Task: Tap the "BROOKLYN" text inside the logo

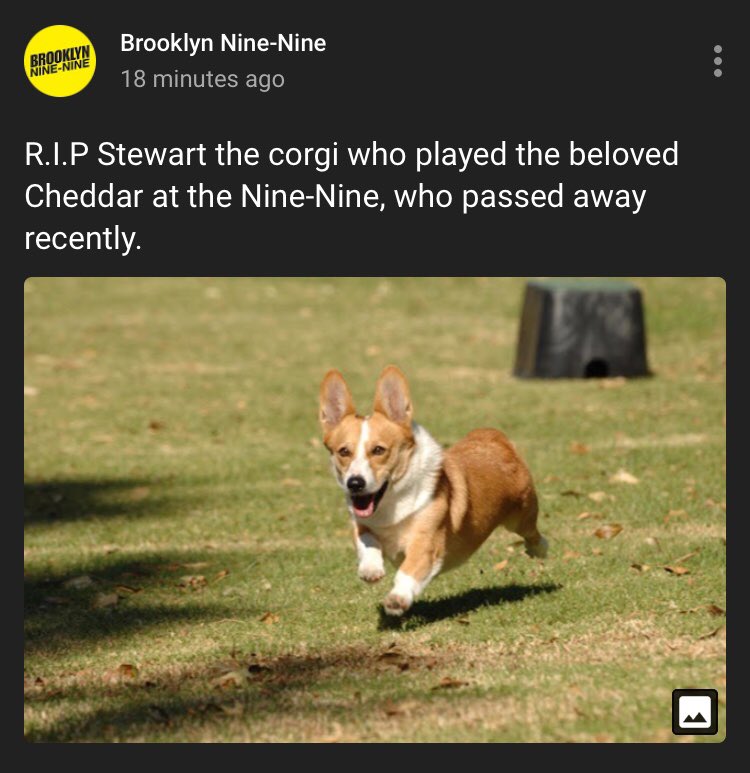Action: click(61, 56)
